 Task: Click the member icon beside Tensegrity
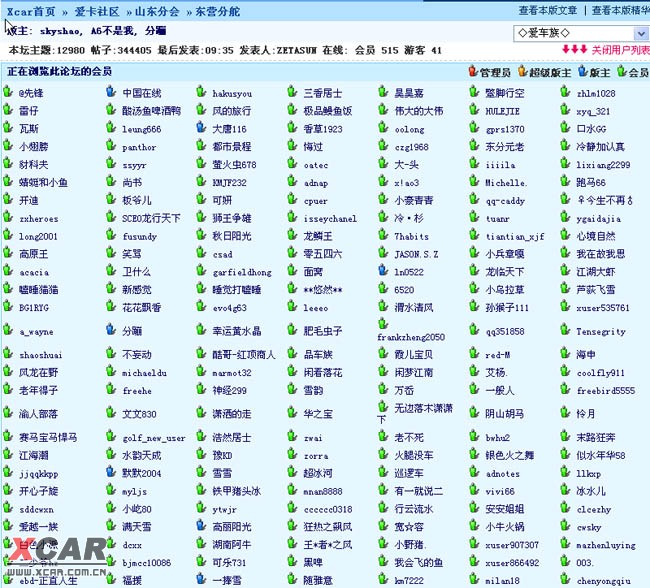click(565, 329)
